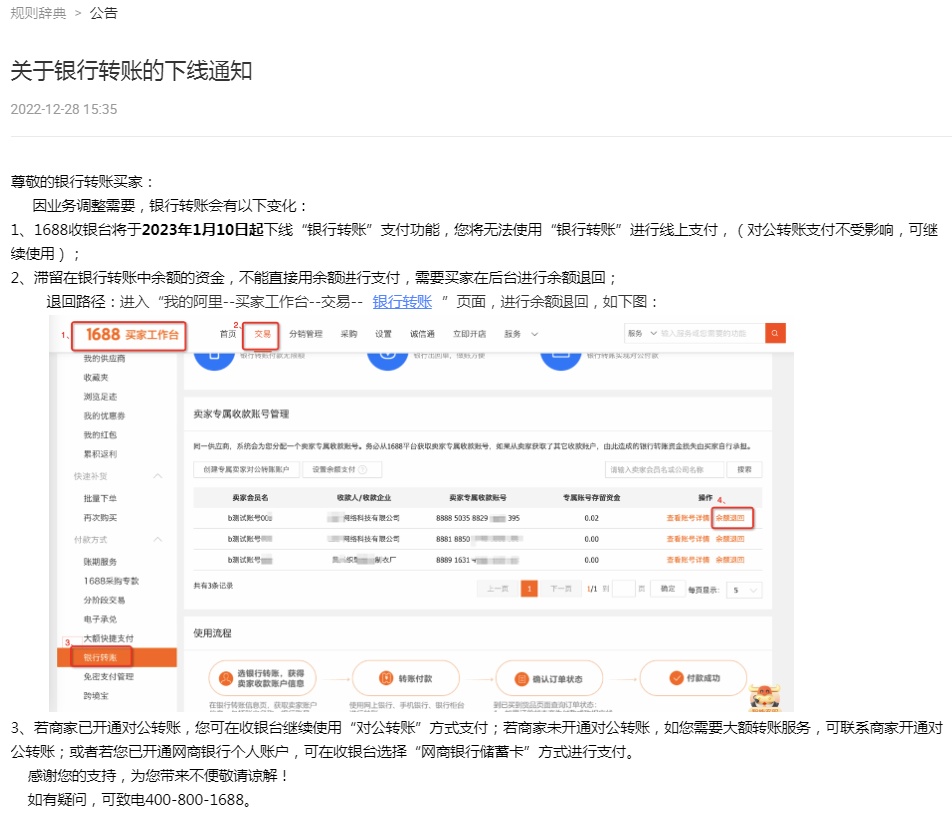
Task: Open 分阶段交易 in the sidebar
Action: (104, 600)
